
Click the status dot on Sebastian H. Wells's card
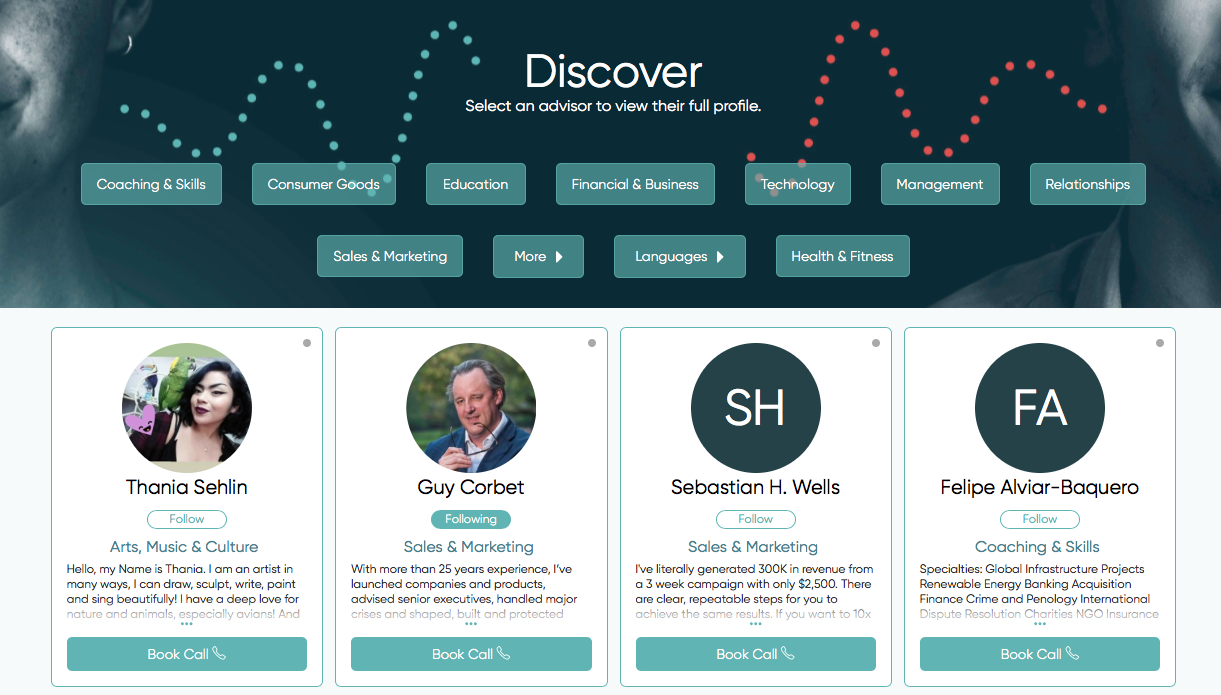(876, 343)
